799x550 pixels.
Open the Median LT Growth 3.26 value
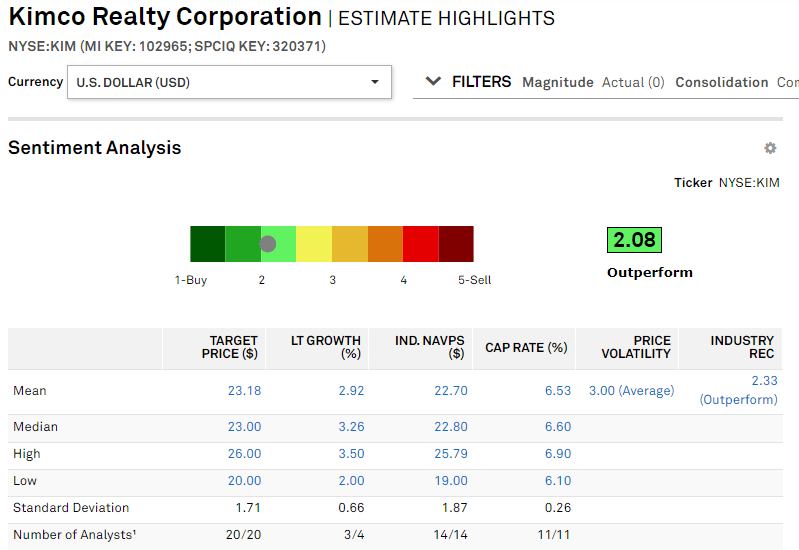(350, 427)
